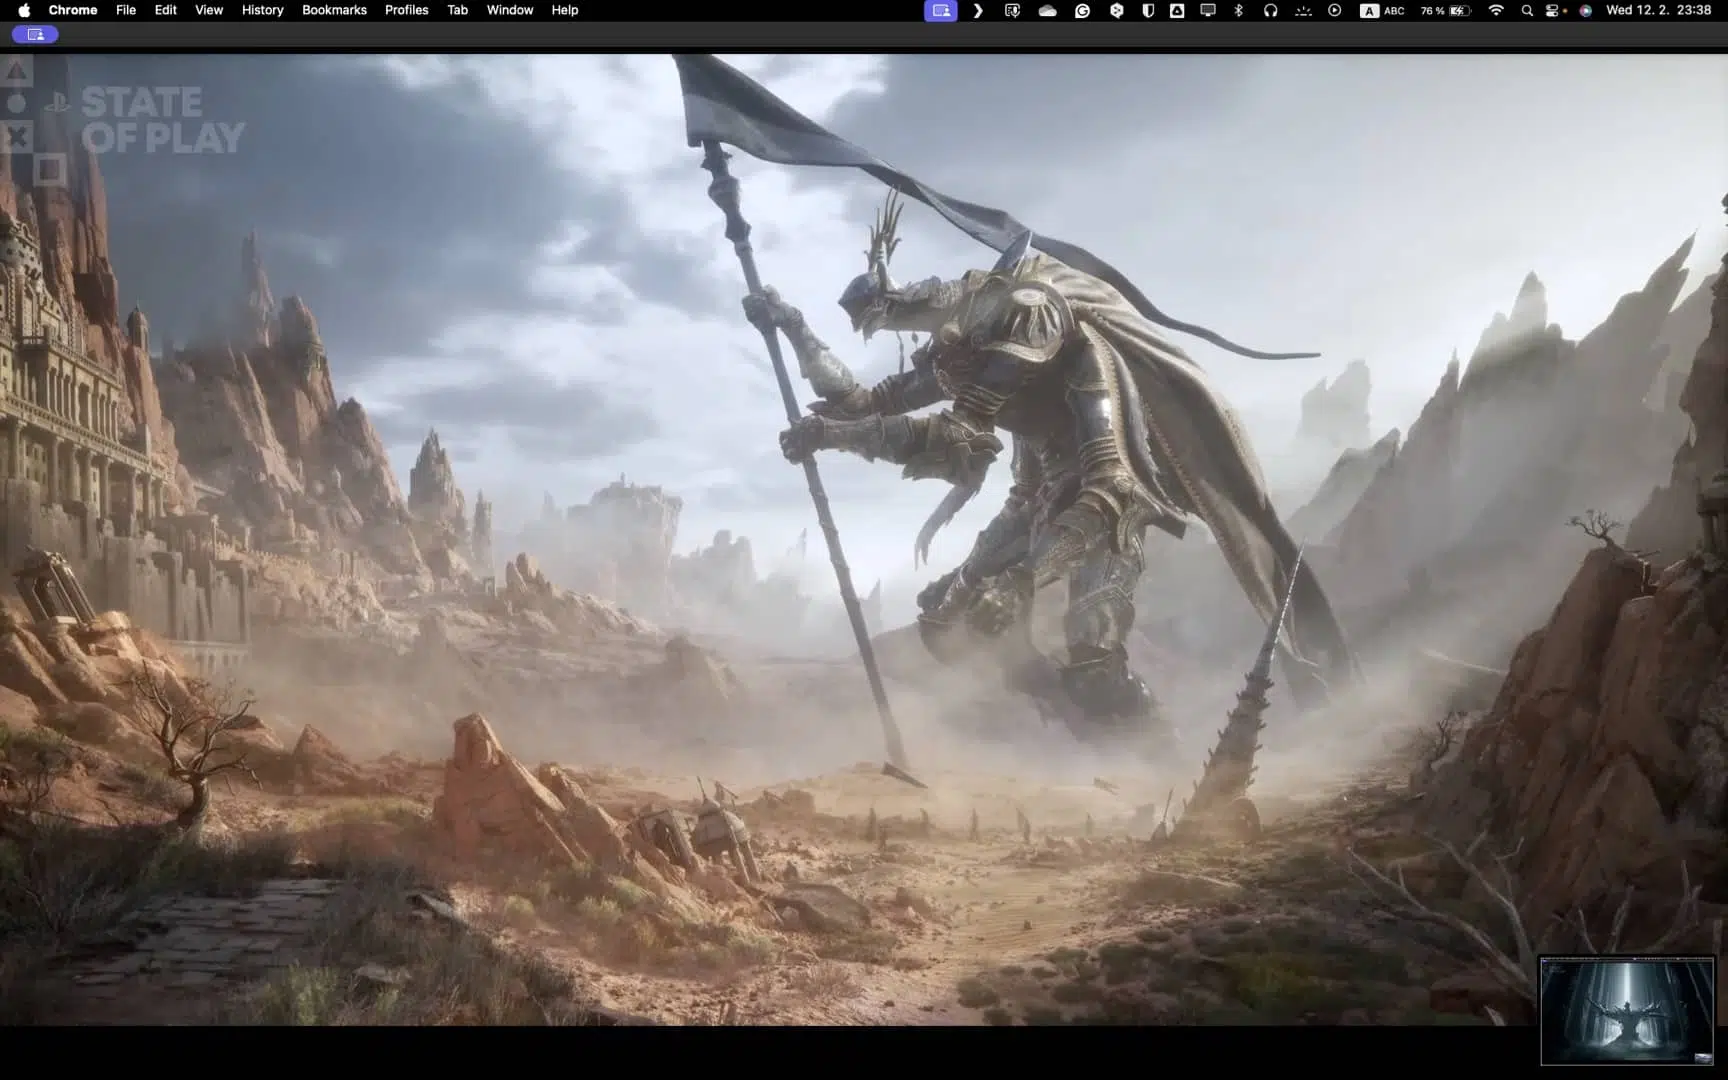Open the Profiles menu
The height and width of the screenshot is (1080, 1728).
click(x=407, y=10)
